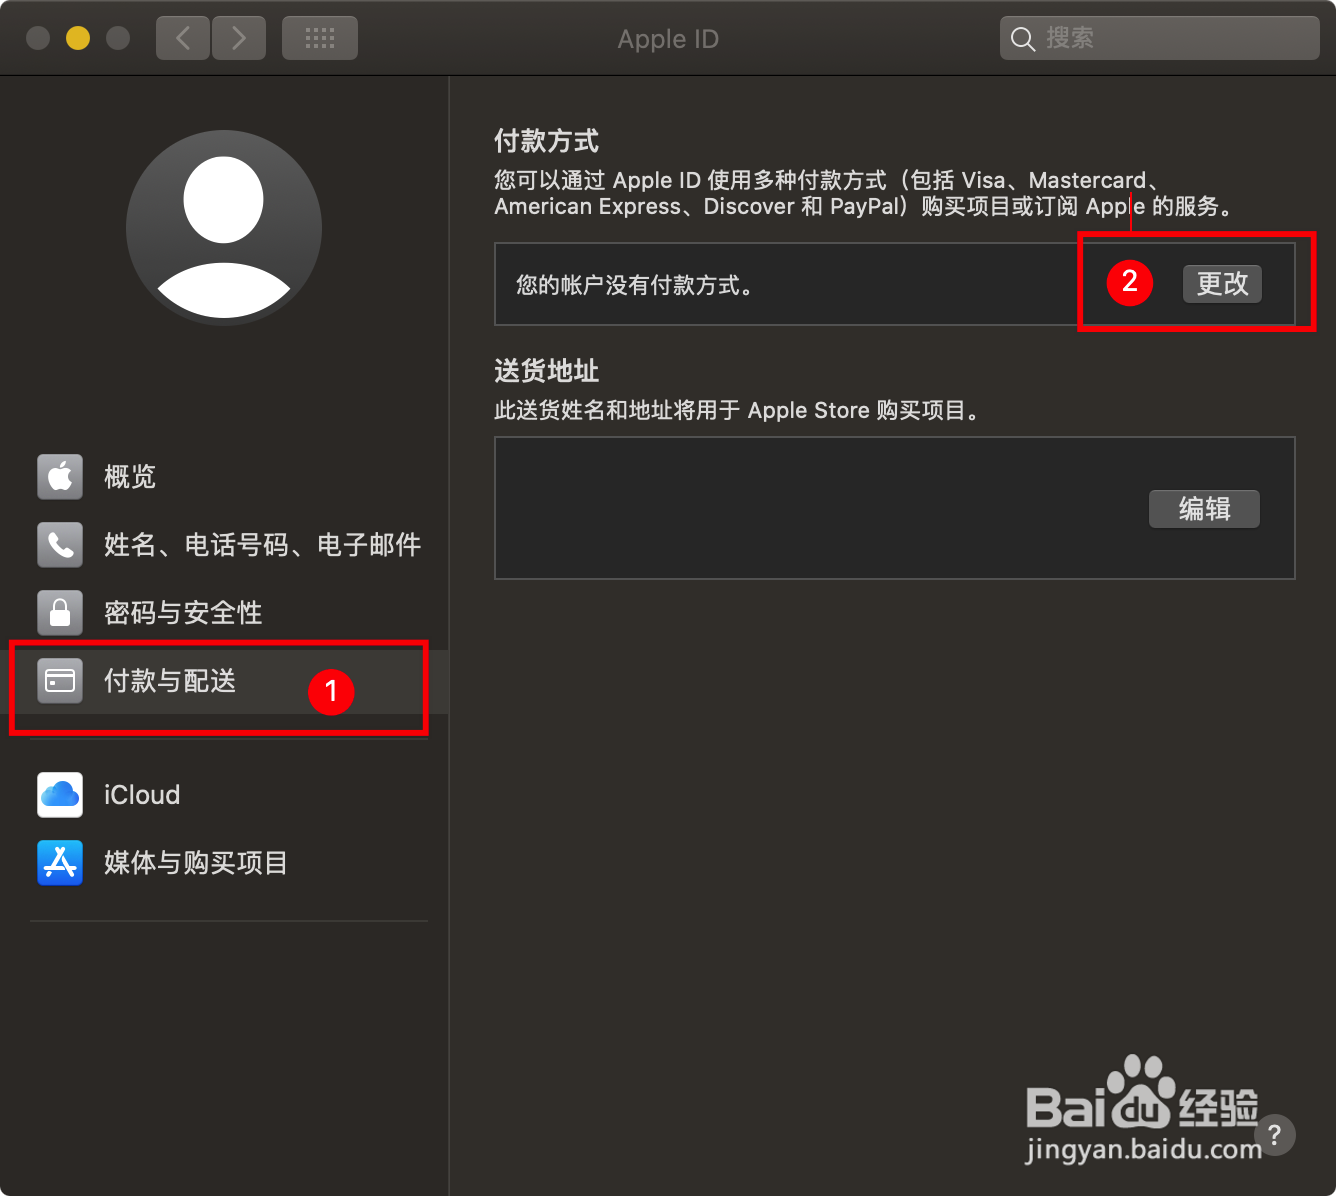Open help with the question mark button

tap(1274, 1135)
